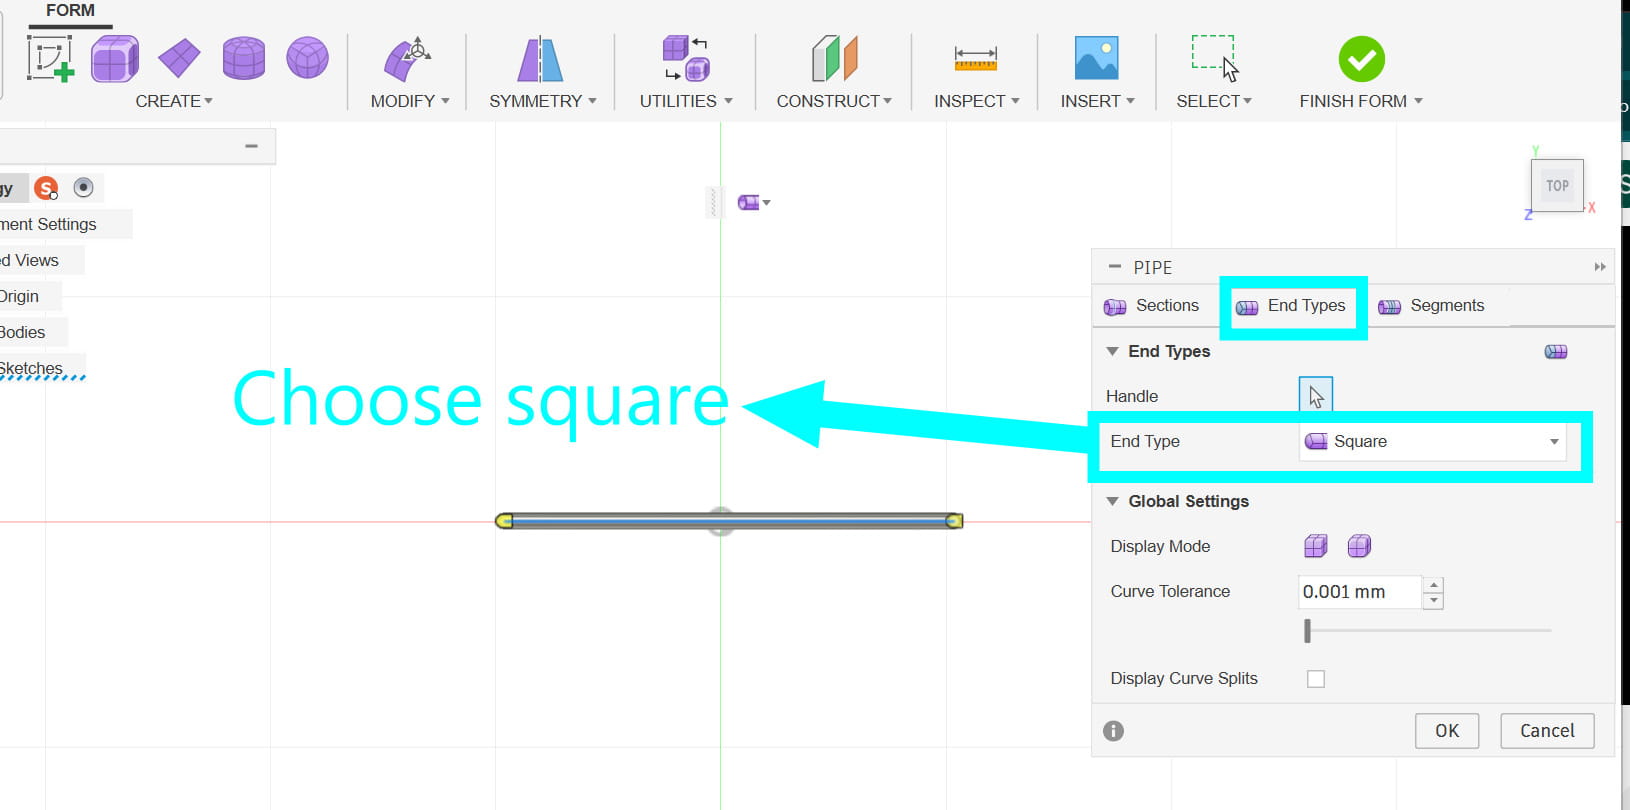The image size is (1630, 810).
Task: Collapse the End Types section
Action: coord(1112,352)
